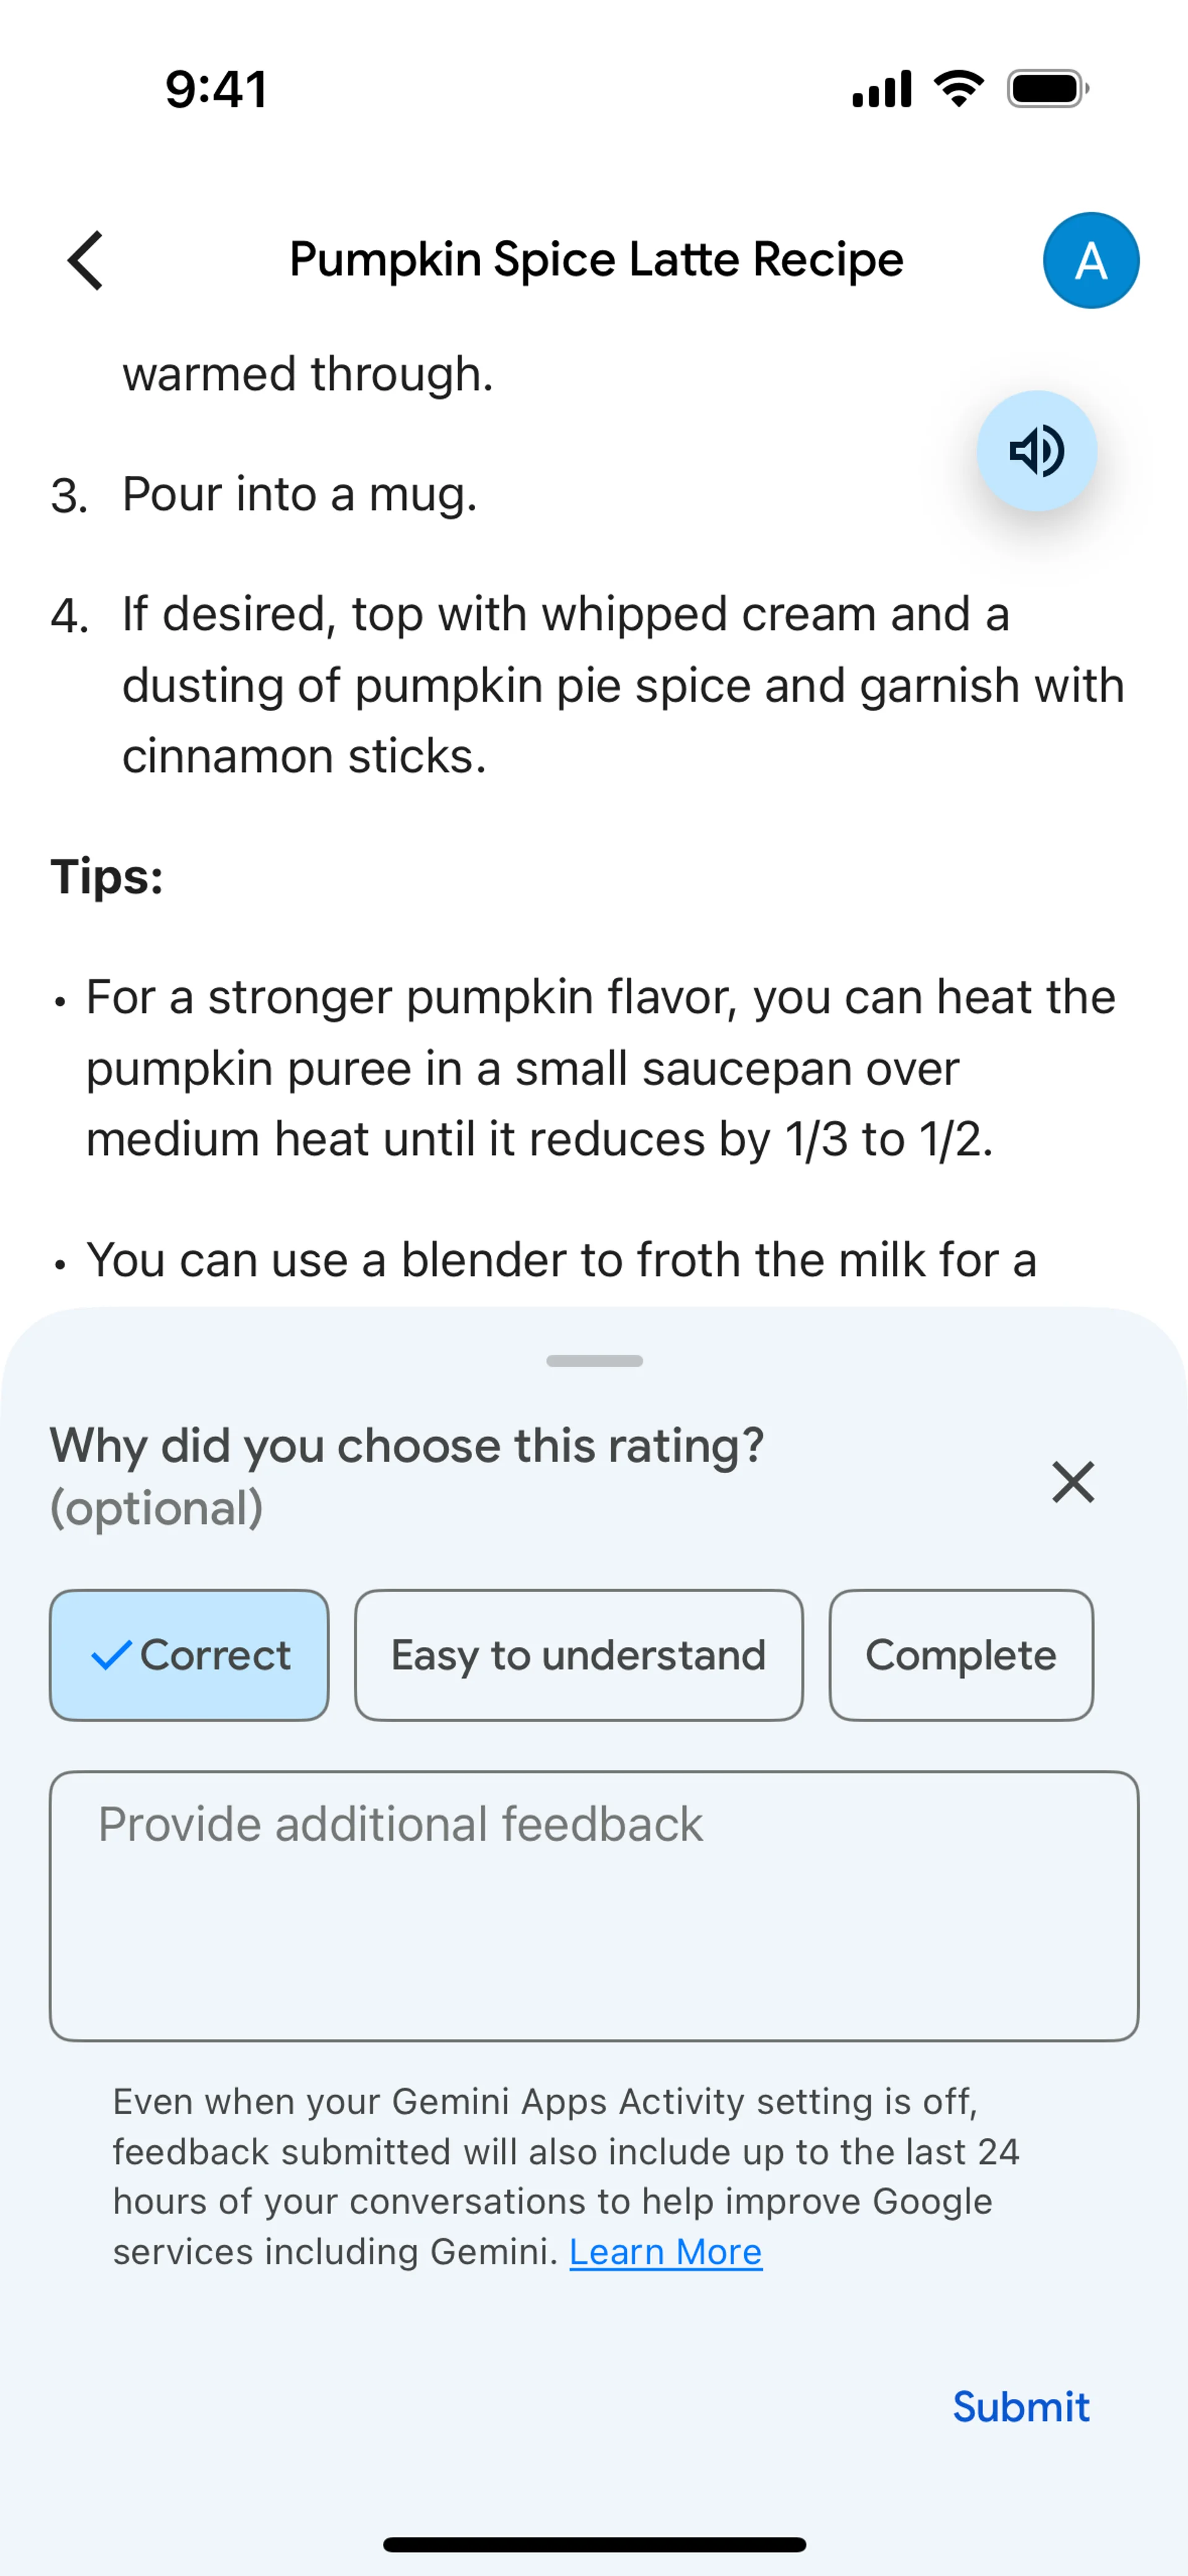The width and height of the screenshot is (1188, 2576).
Task: Deselect the Correct chip
Action: click(x=189, y=1655)
